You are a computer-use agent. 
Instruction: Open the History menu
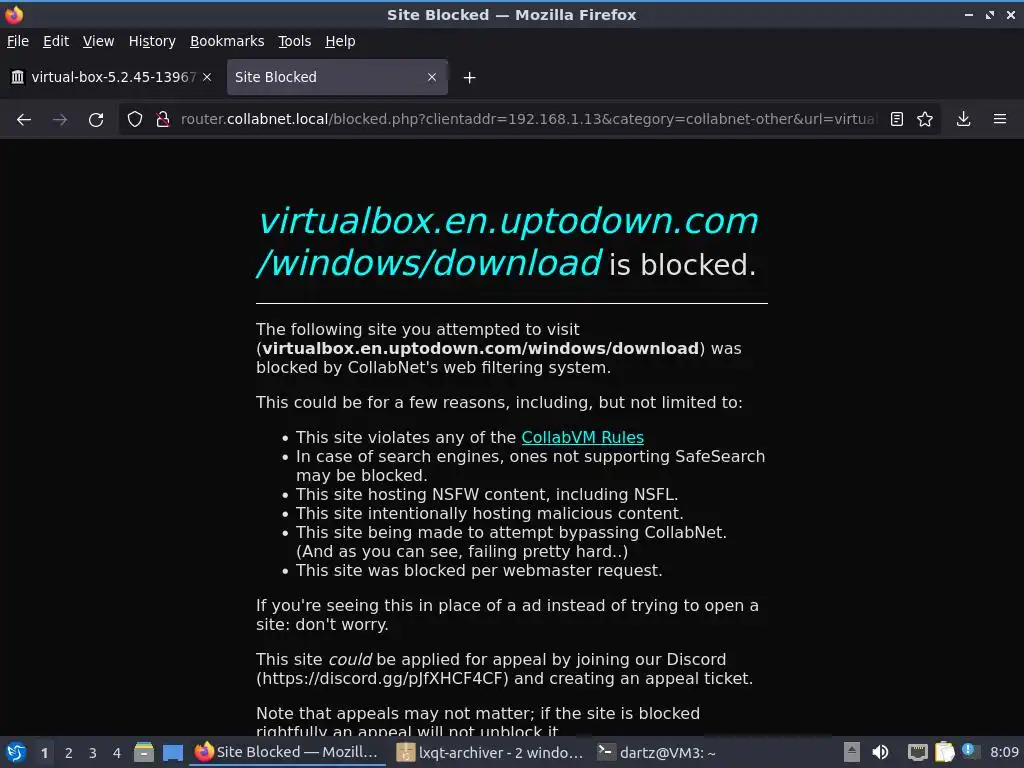152,41
